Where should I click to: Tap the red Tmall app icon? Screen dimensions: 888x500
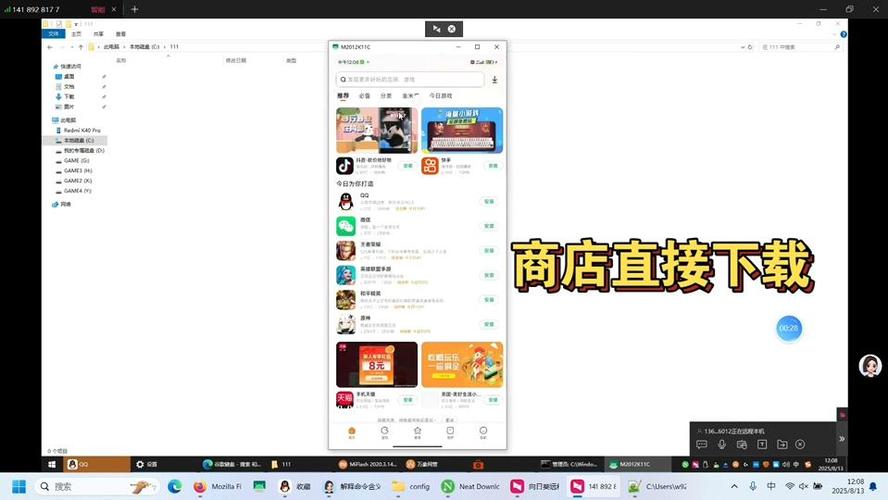(345, 400)
